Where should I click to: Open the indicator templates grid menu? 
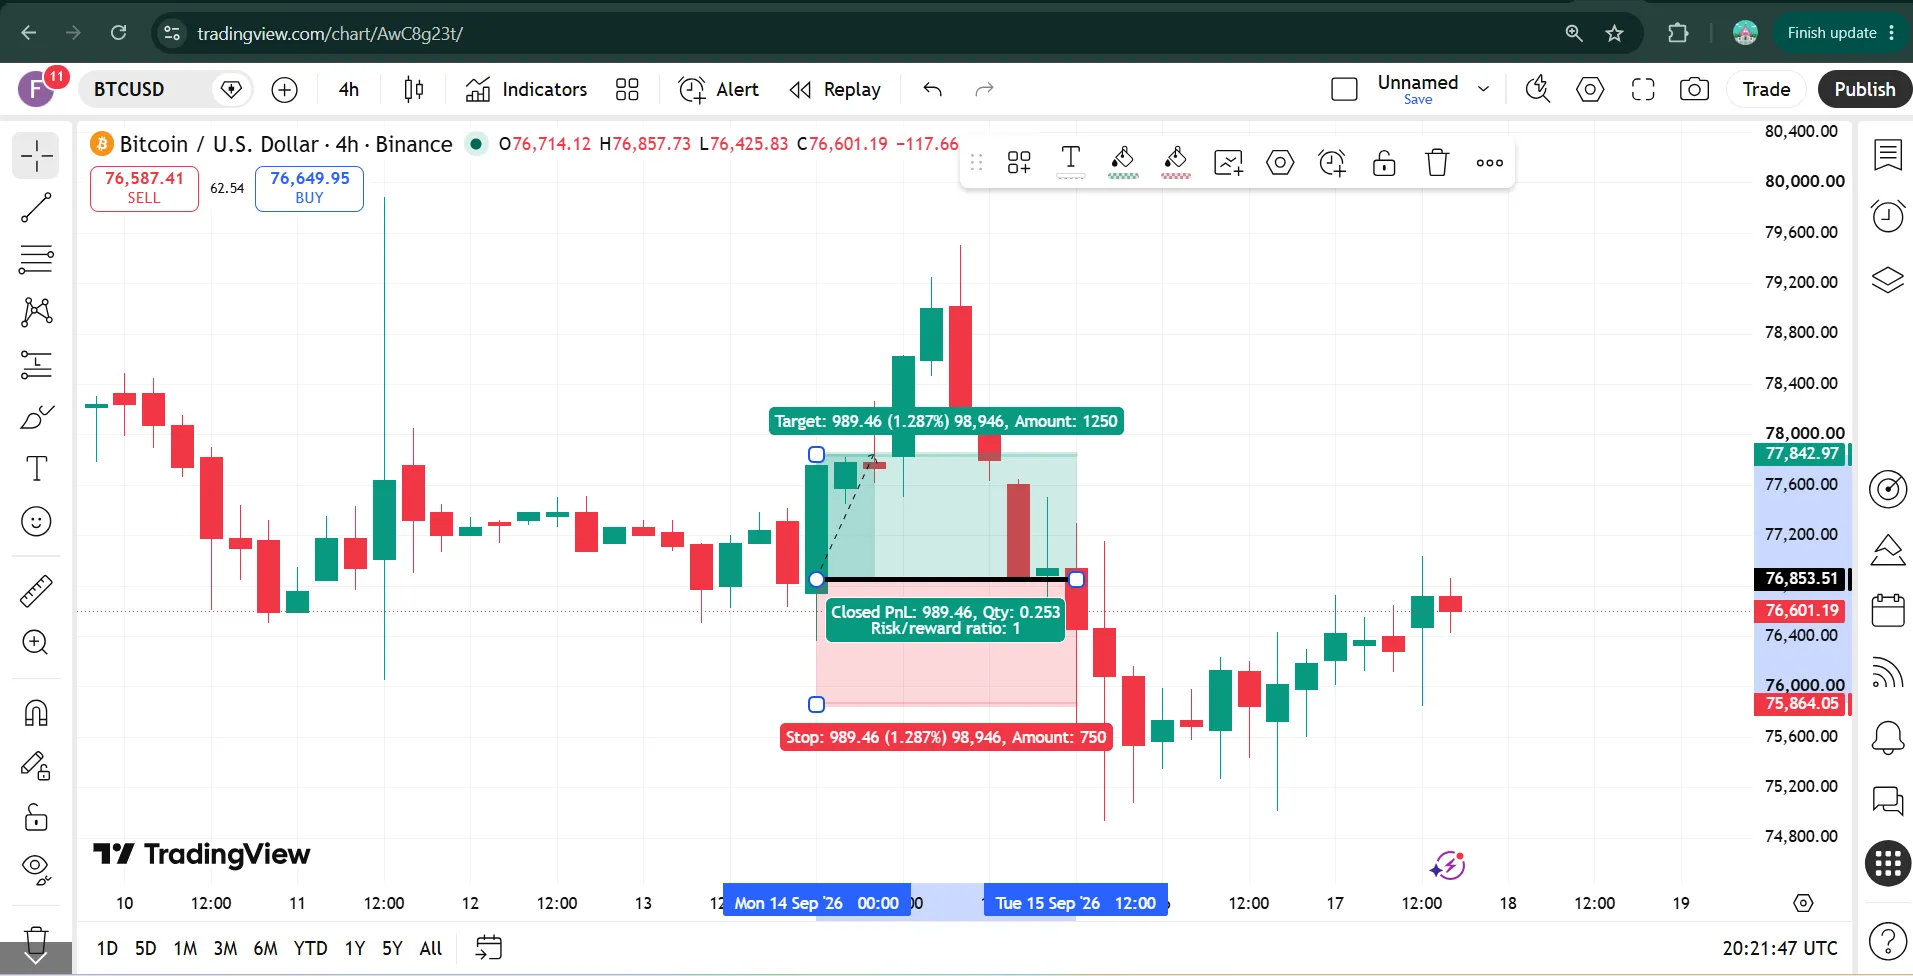627,89
